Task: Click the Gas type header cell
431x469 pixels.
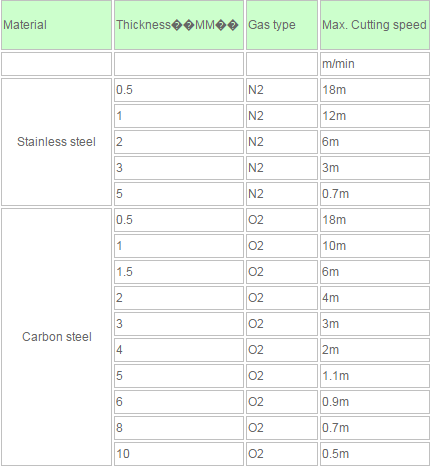Action: pos(282,25)
